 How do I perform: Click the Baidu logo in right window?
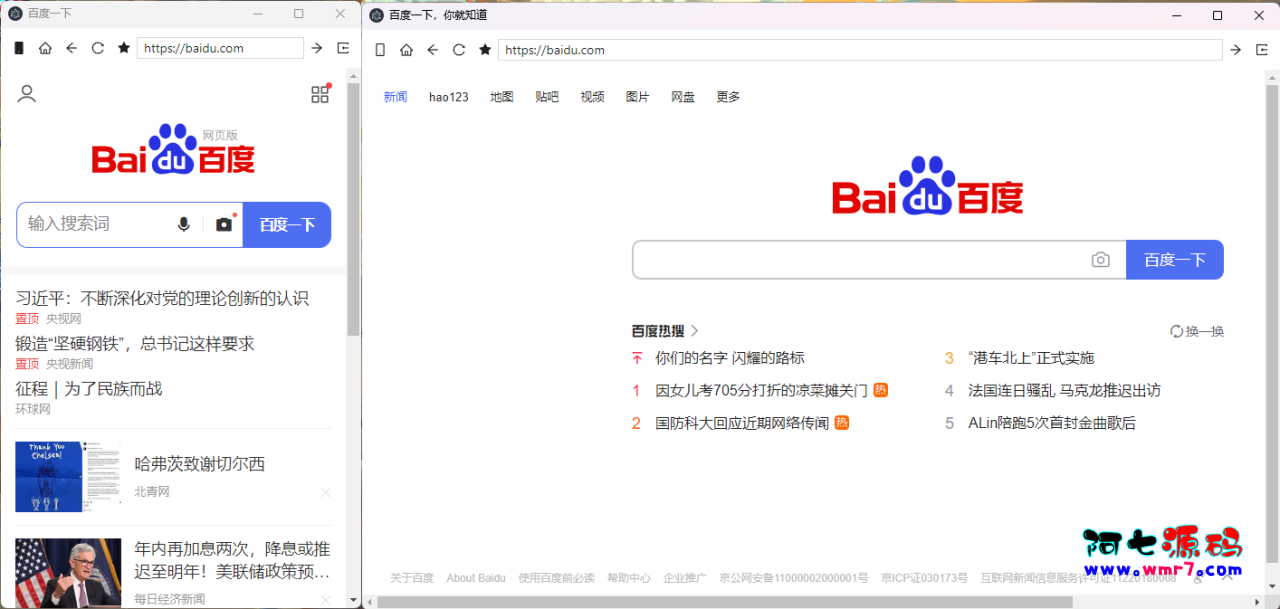(x=928, y=186)
